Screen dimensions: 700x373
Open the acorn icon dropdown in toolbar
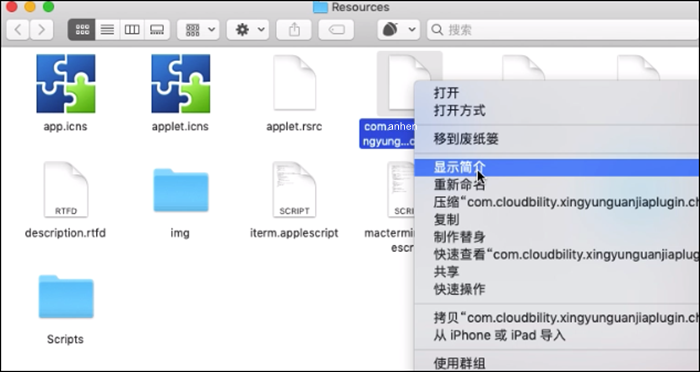click(399, 30)
